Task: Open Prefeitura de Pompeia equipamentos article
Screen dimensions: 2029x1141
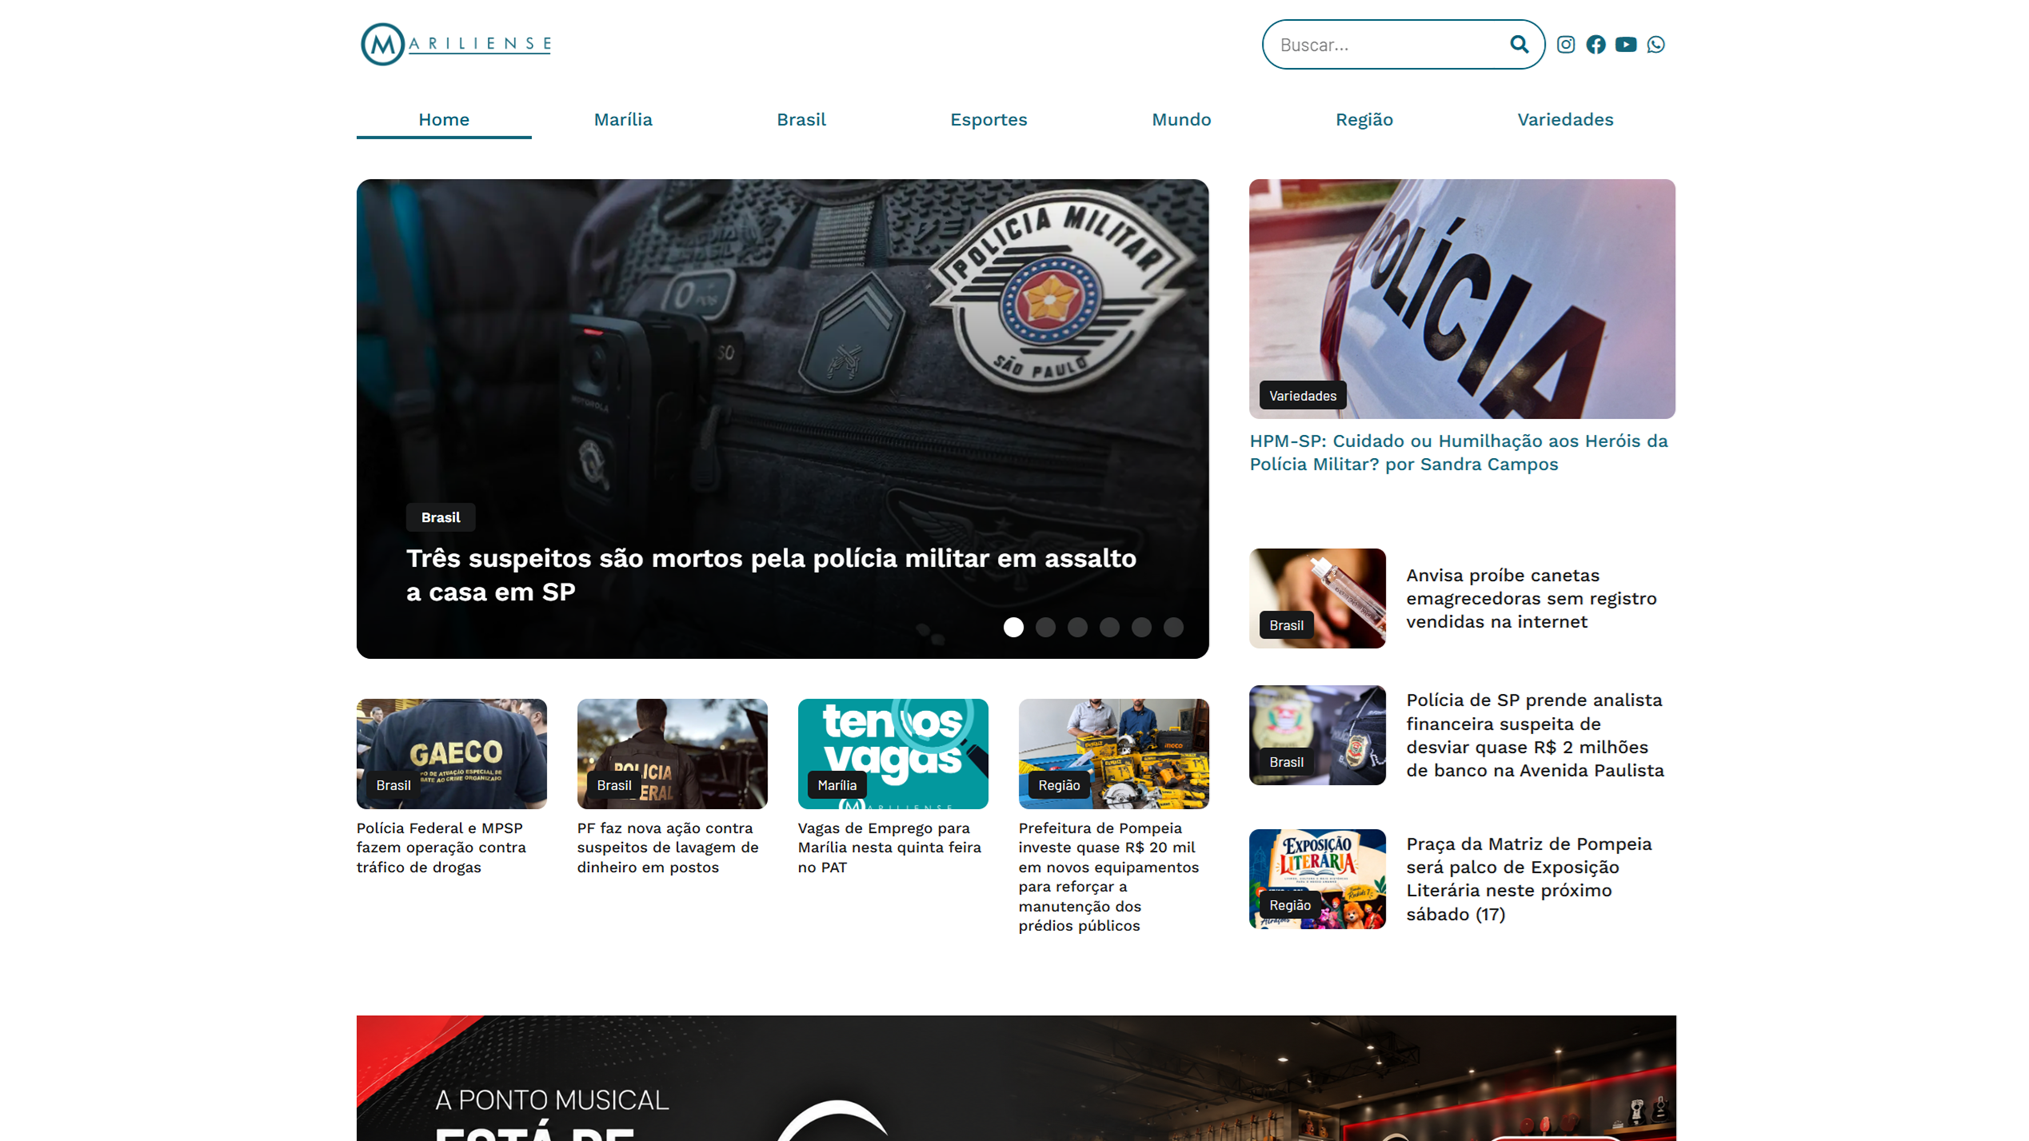Action: 1108,876
